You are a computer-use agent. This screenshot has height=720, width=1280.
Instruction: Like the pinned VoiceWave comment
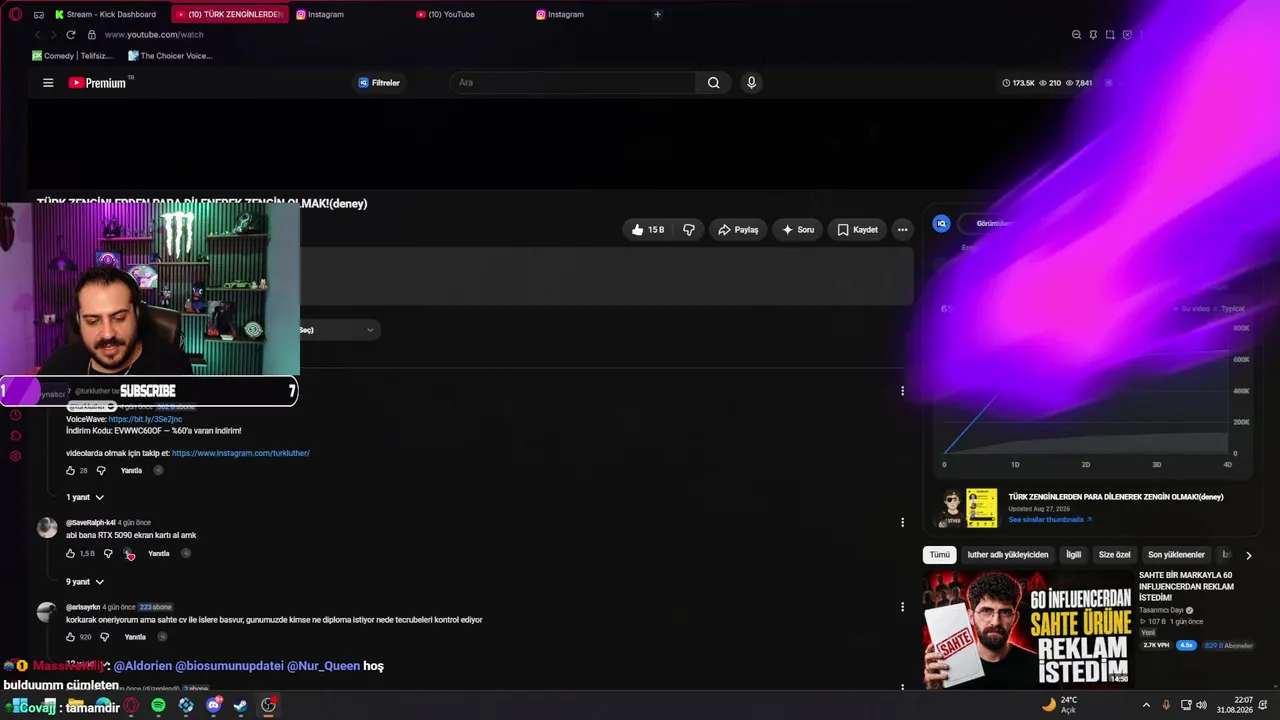[71, 470]
